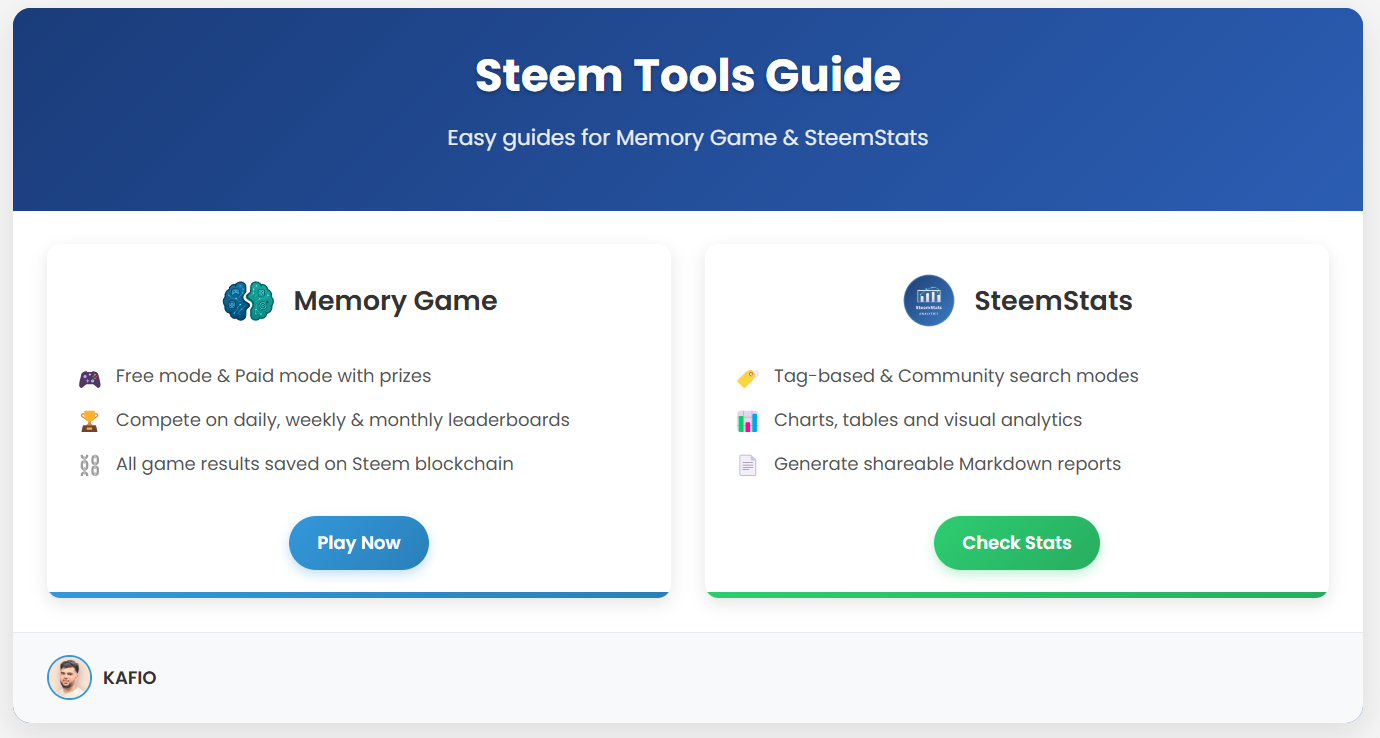This screenshot has width=1380, height=738.
Task: Click the brain icon beside Memory Game
Action: (248, 301)
